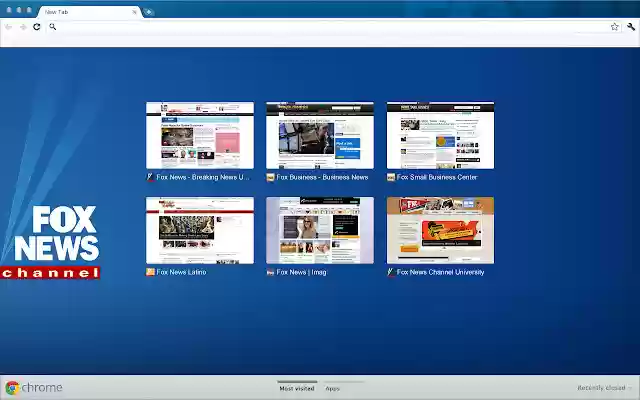Click the favicon beside Fox Business
The width and height of the screenshot is (640, 400).
click(x=270, y=178)
